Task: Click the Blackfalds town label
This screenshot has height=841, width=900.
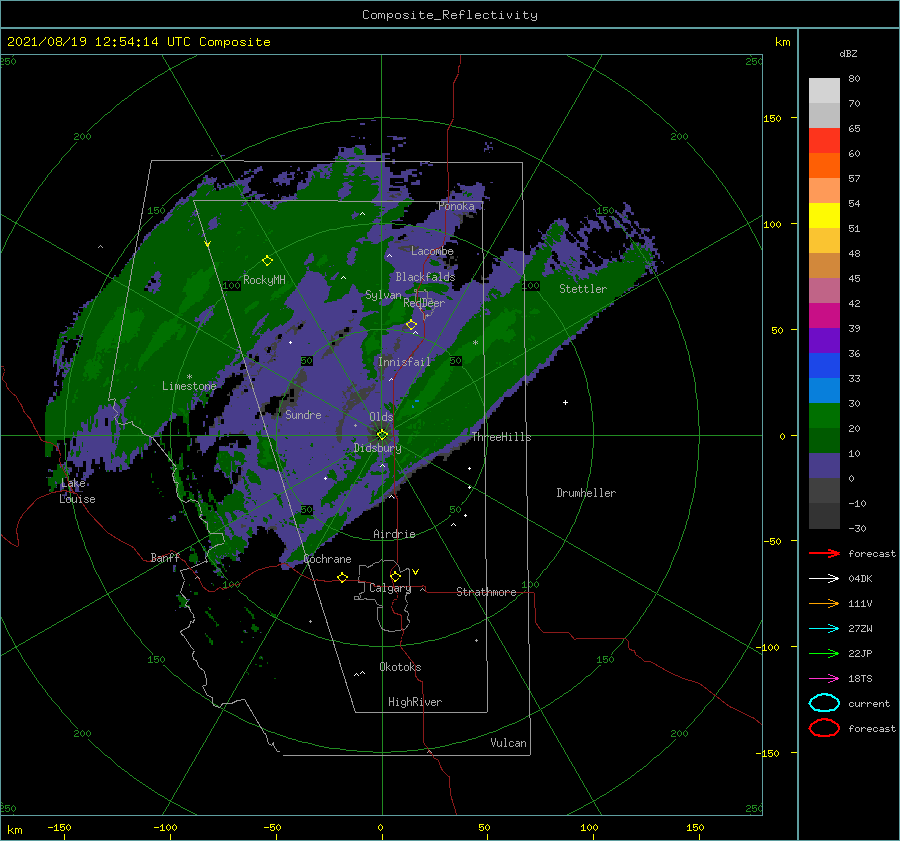Action: (x=425, y=277)
